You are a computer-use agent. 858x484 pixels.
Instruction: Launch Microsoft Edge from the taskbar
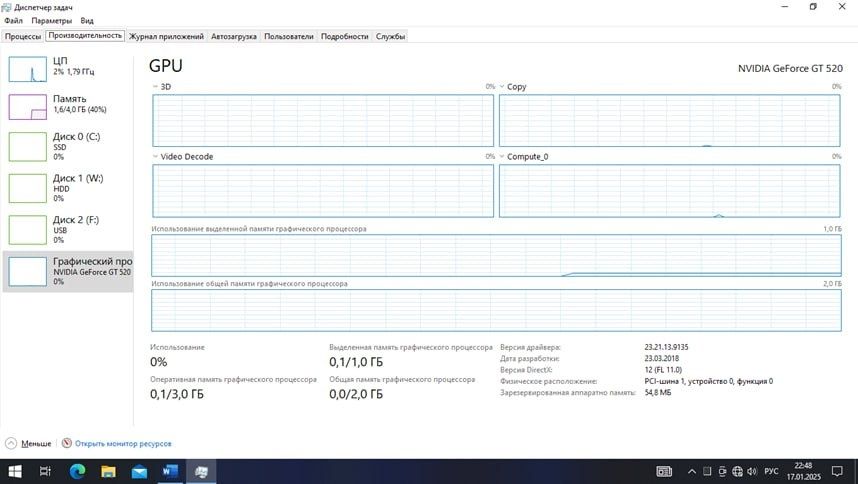click(x=77, y=471)
